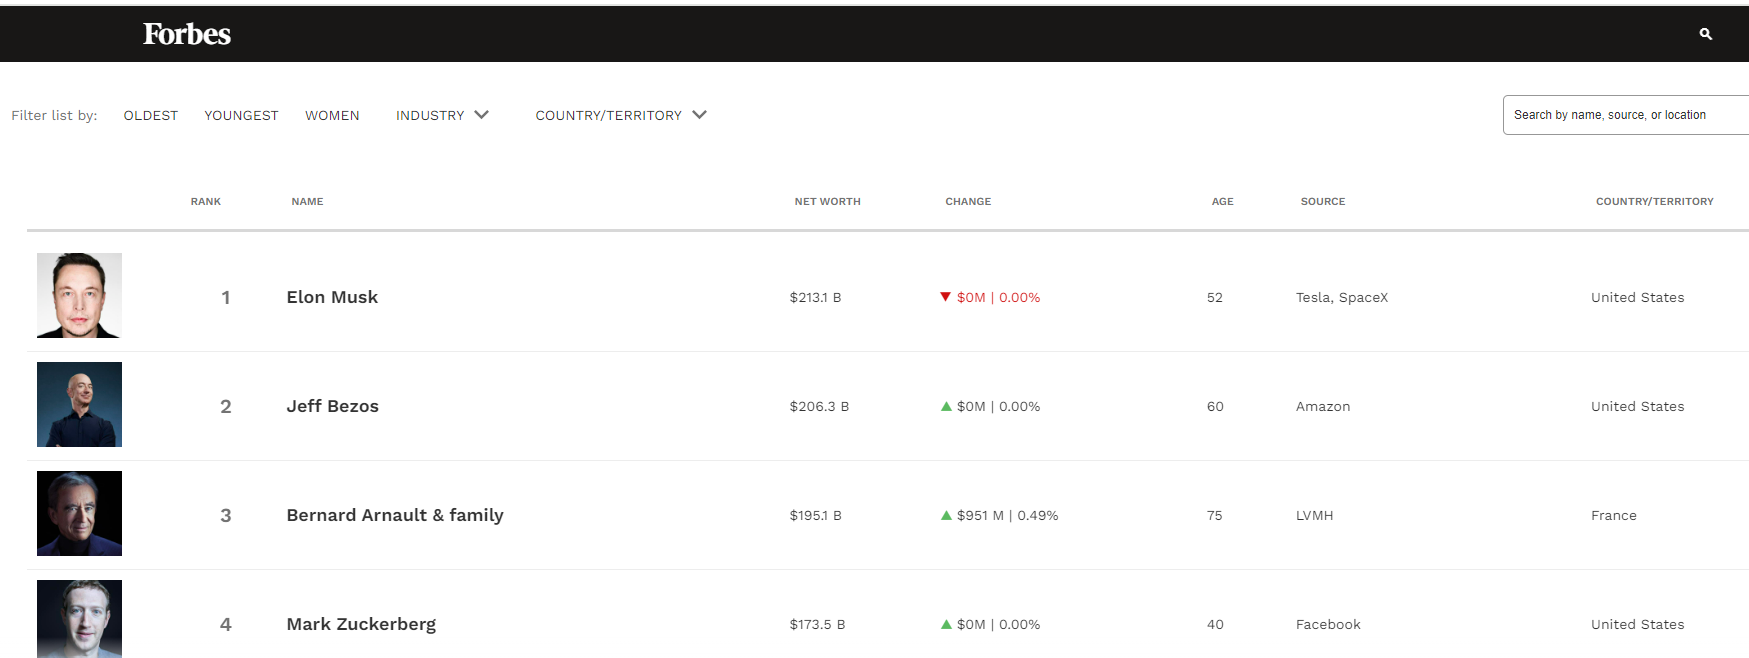Expand the COUNTRY/TERRITORY filter dropdown

[x=621, y=115]
